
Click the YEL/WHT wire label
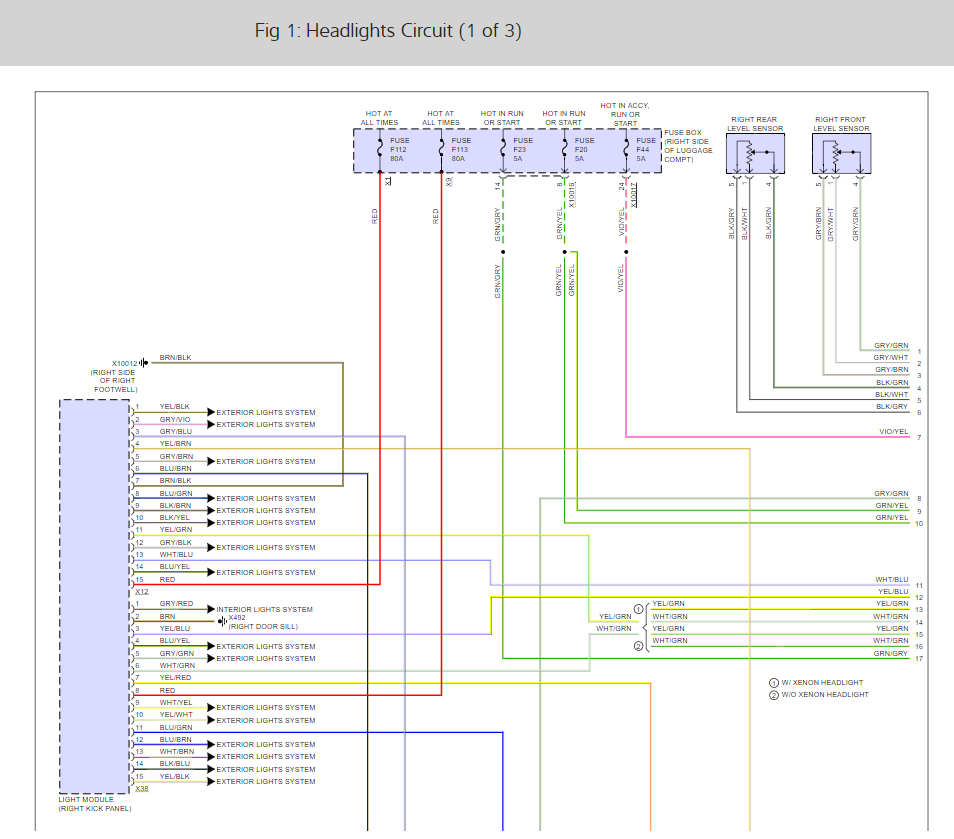coord(176,715)
